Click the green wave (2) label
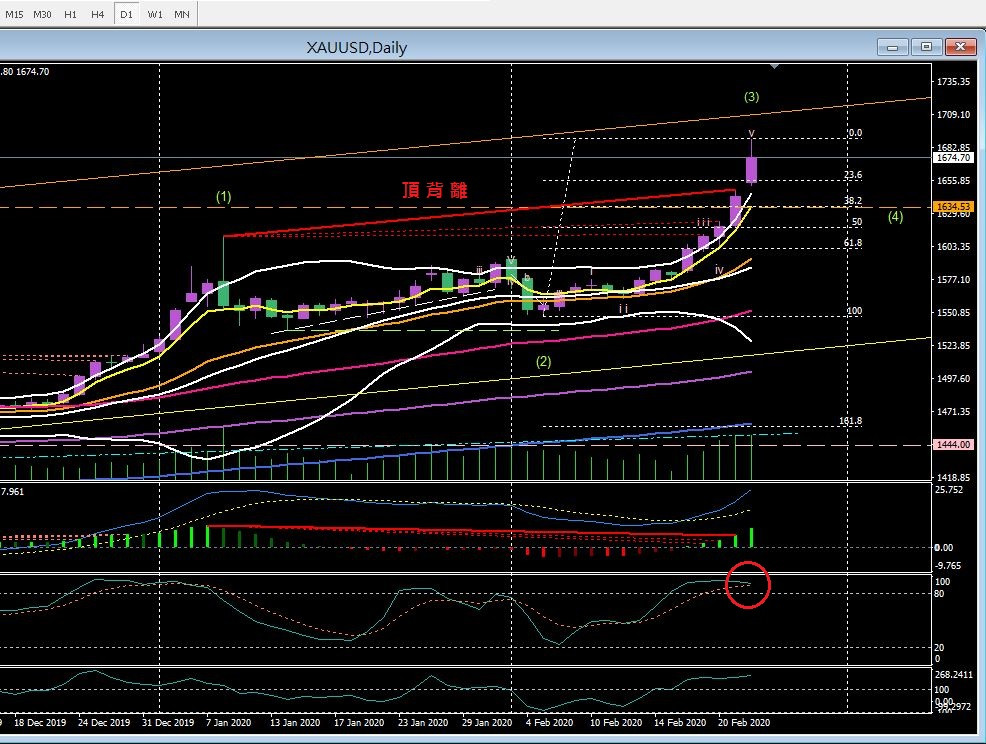Viewport: 986px width, 744px height. coord(543,360)
